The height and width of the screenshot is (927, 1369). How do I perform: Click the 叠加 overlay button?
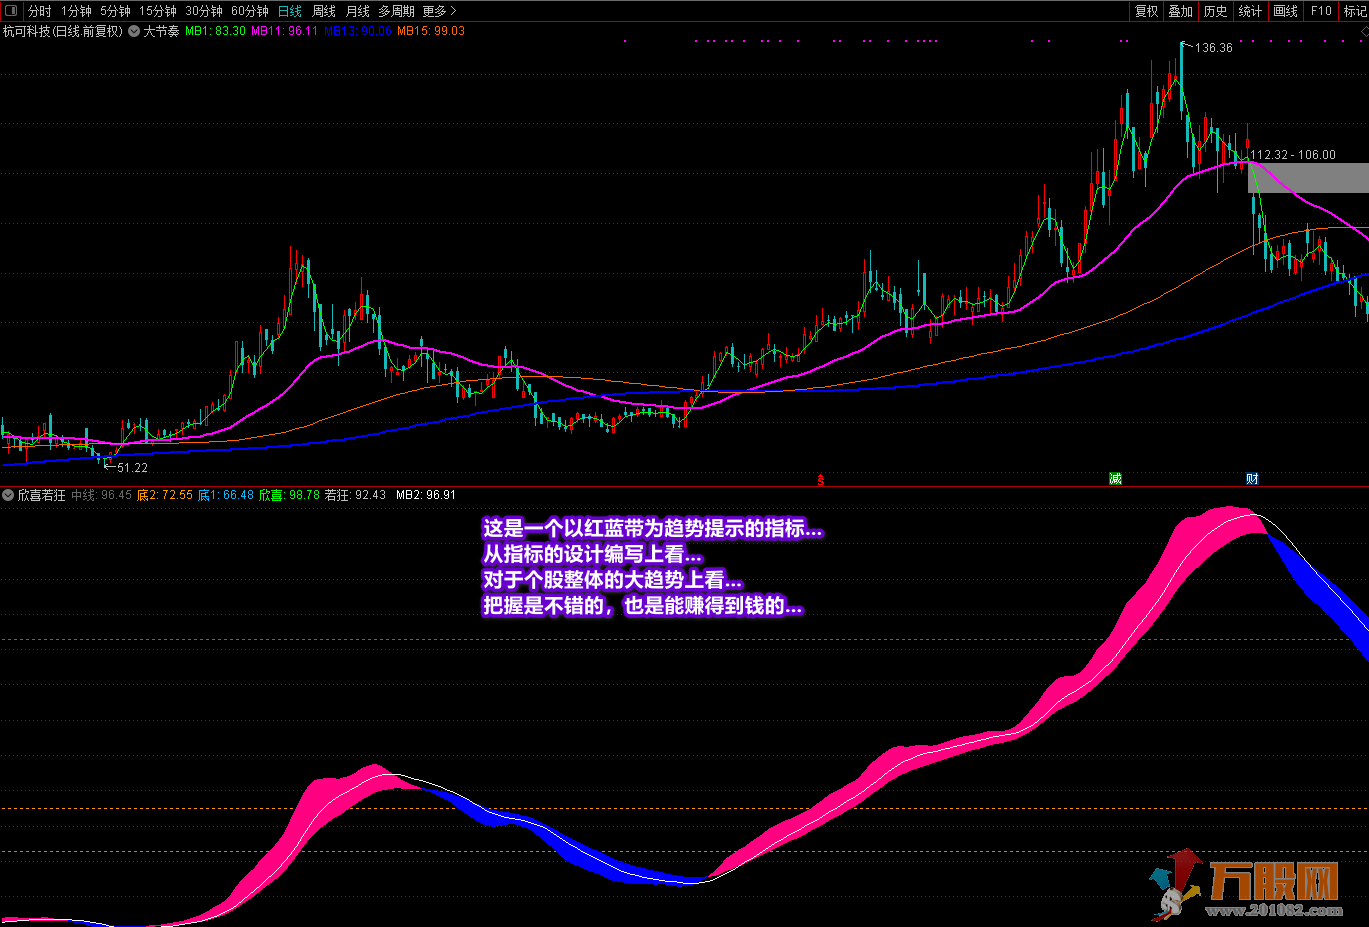tap(1181, 11)
